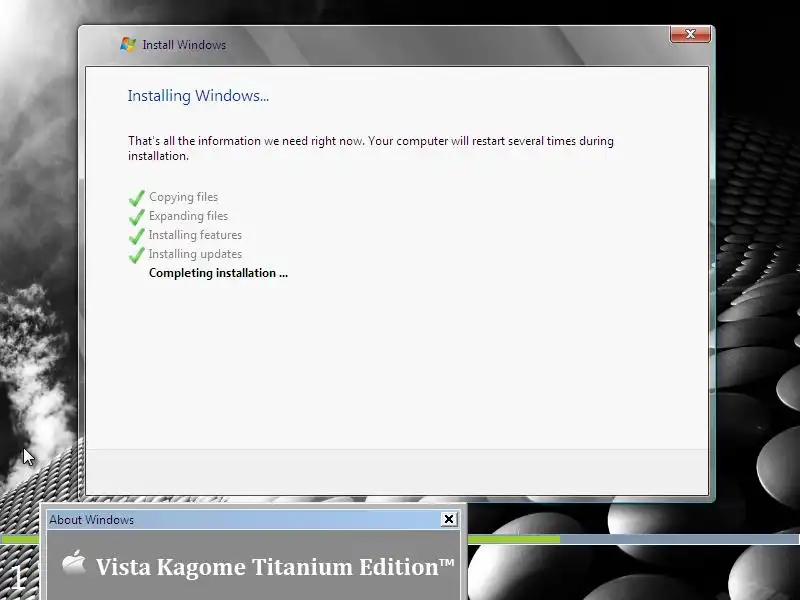
Task: Click the Copying files green checkmark
Action: 137,197
